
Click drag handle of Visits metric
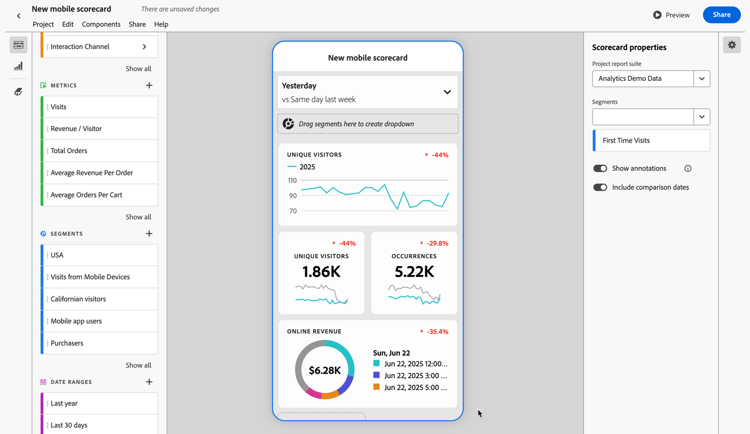(47, 107)
